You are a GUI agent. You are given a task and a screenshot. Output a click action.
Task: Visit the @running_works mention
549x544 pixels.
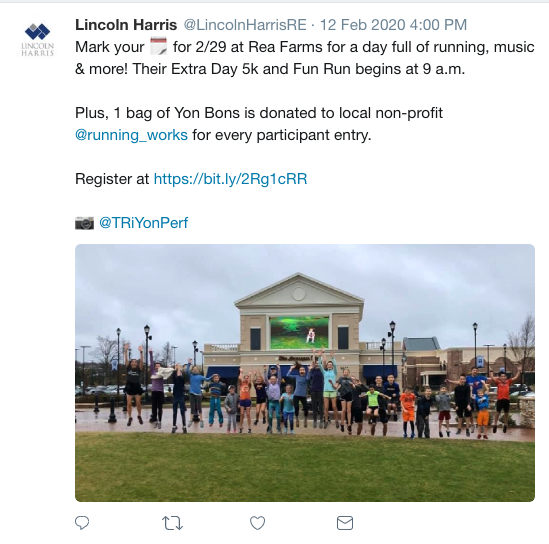point(131,135)
